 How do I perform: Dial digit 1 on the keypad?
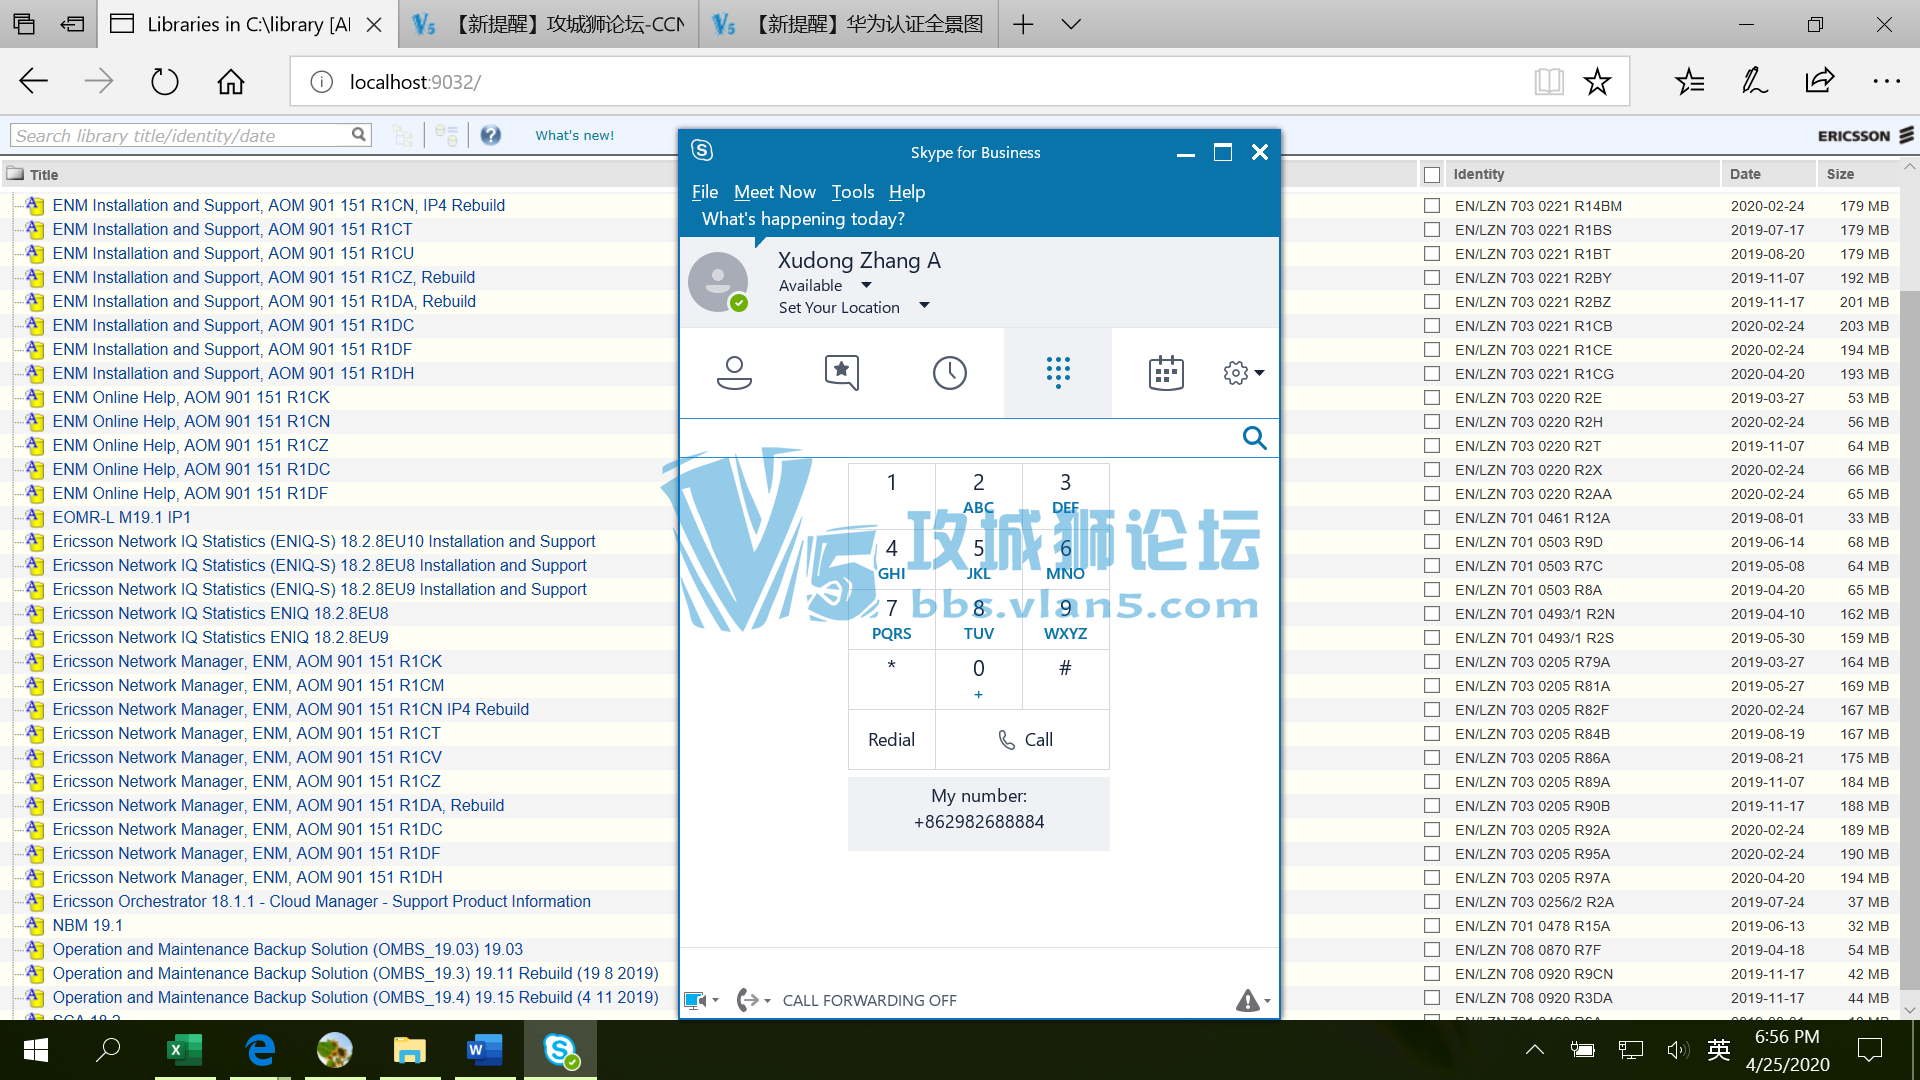click(x=891, y=494)
